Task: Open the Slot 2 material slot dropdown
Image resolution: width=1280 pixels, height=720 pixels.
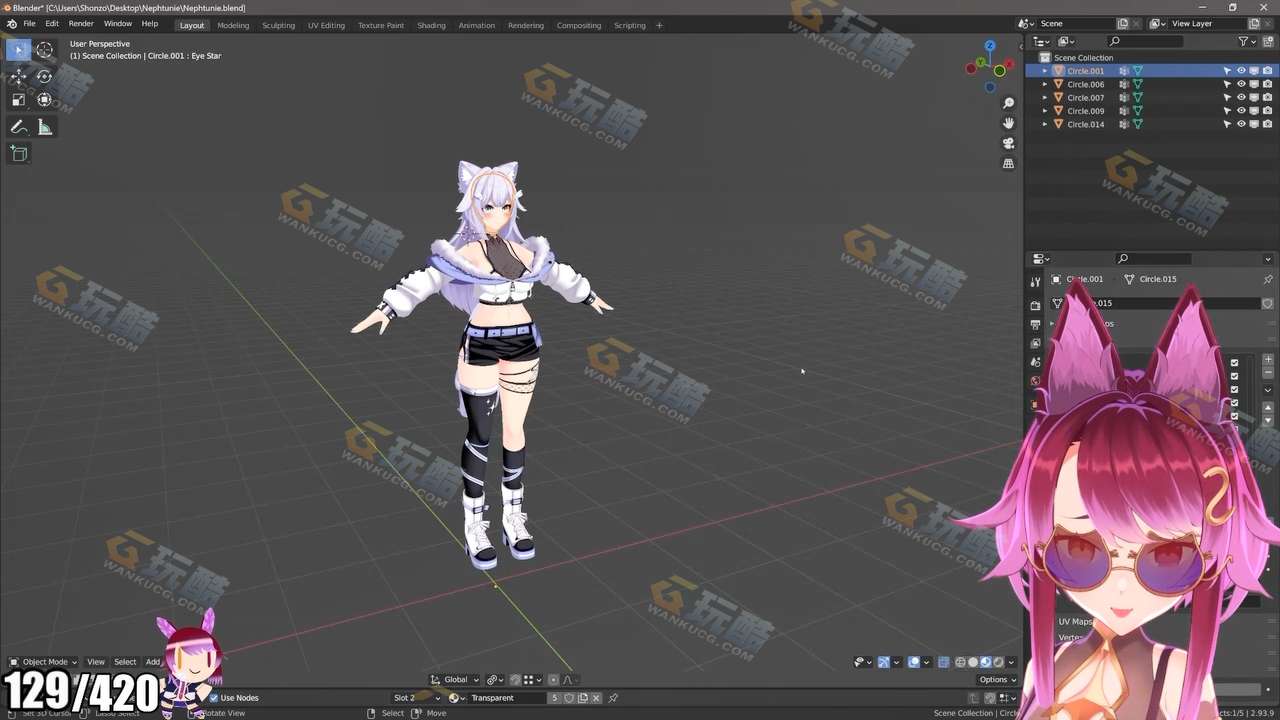Action: click(x=416, y=698)
